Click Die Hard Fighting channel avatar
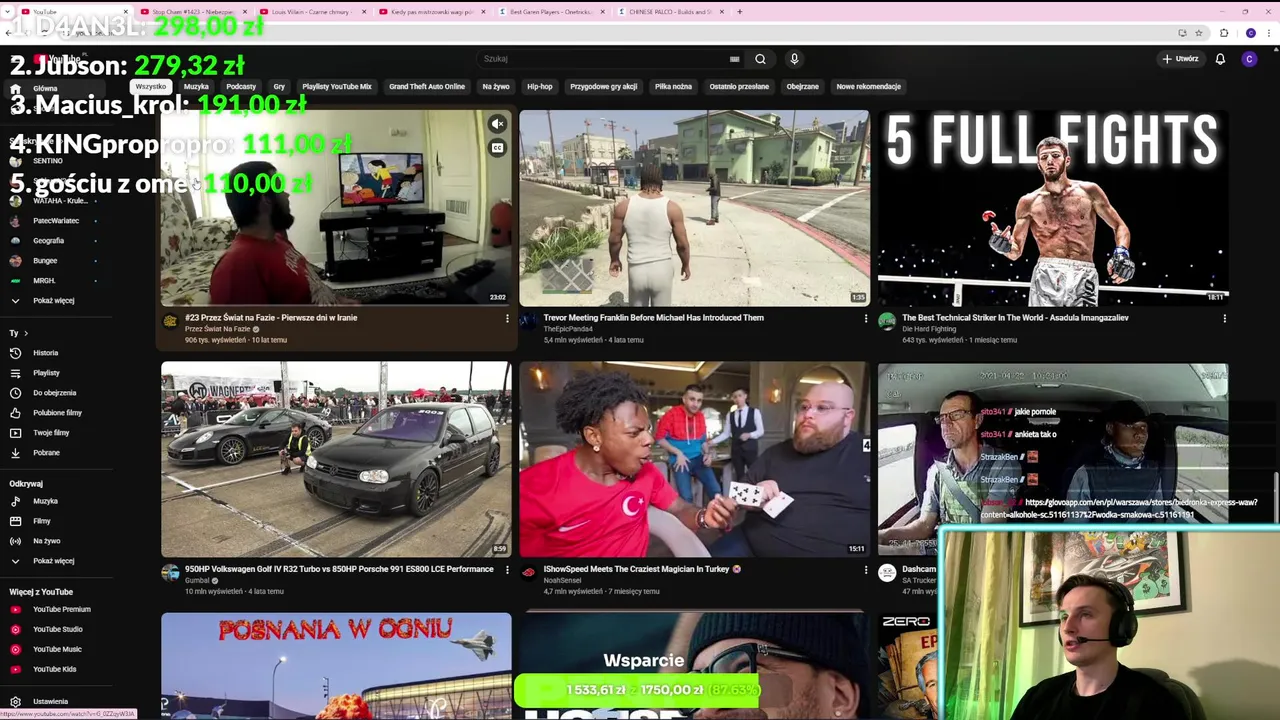Screen dimensions: 1280x720 coord(887,321)
